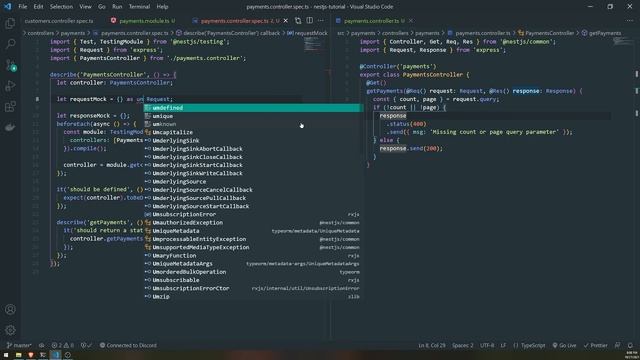
Task: Choose 'UnauthorizedException' suggestion
Action: (x=252, y=222)
